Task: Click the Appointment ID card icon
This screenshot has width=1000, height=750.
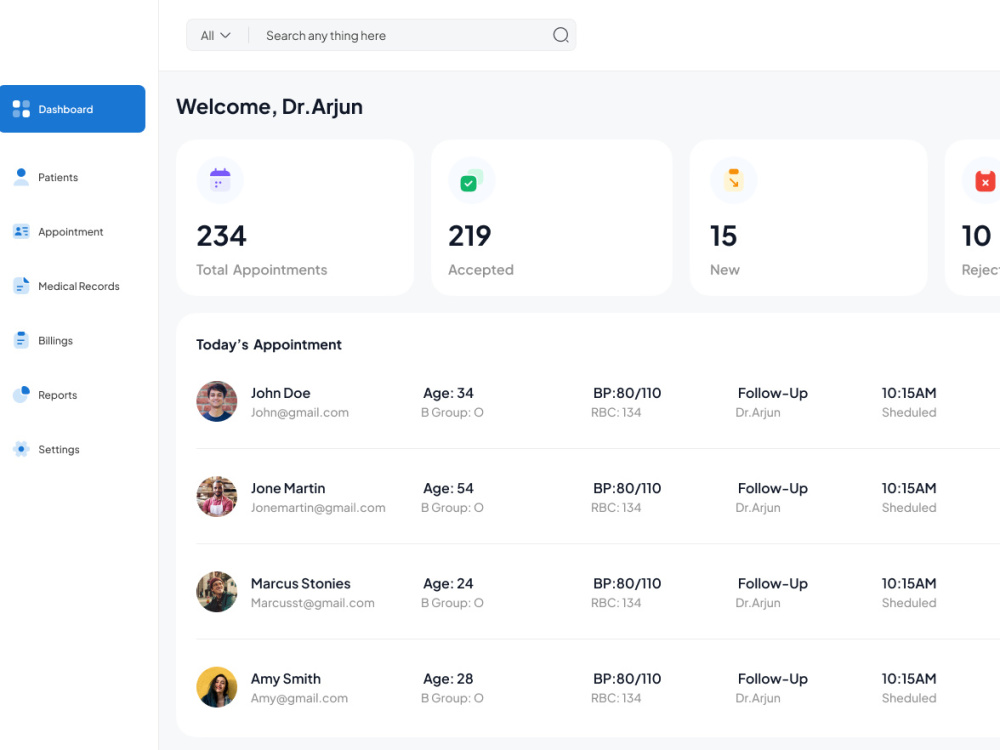Action: point(21,232)
